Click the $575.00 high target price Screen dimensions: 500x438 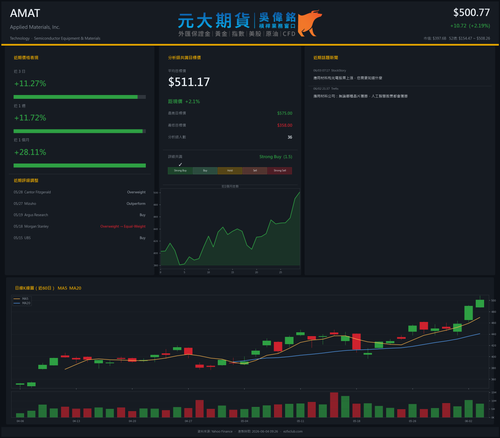[x=285, y=113]
